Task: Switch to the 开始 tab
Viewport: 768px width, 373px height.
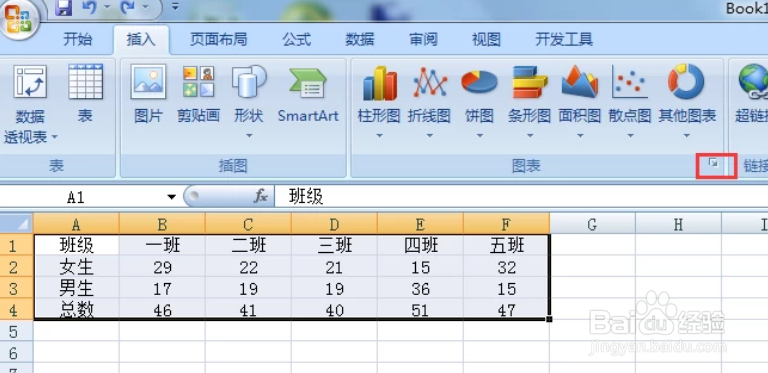Action: pos(77,40)
